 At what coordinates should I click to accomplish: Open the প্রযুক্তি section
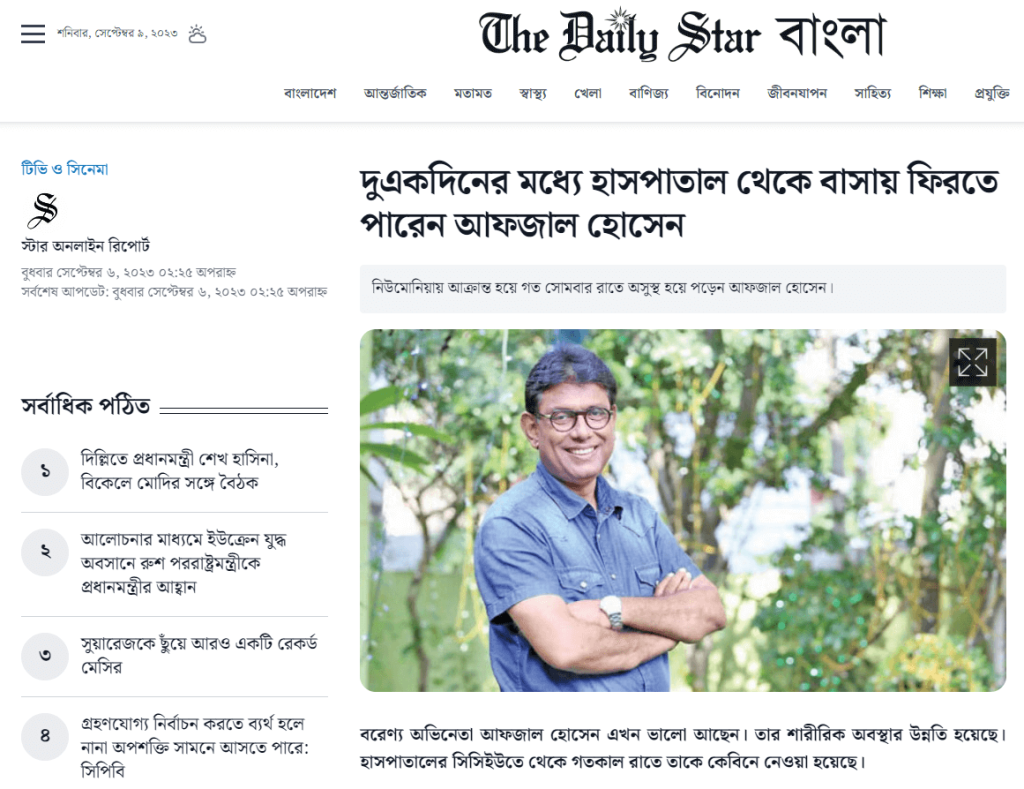(x=992, y=93)
